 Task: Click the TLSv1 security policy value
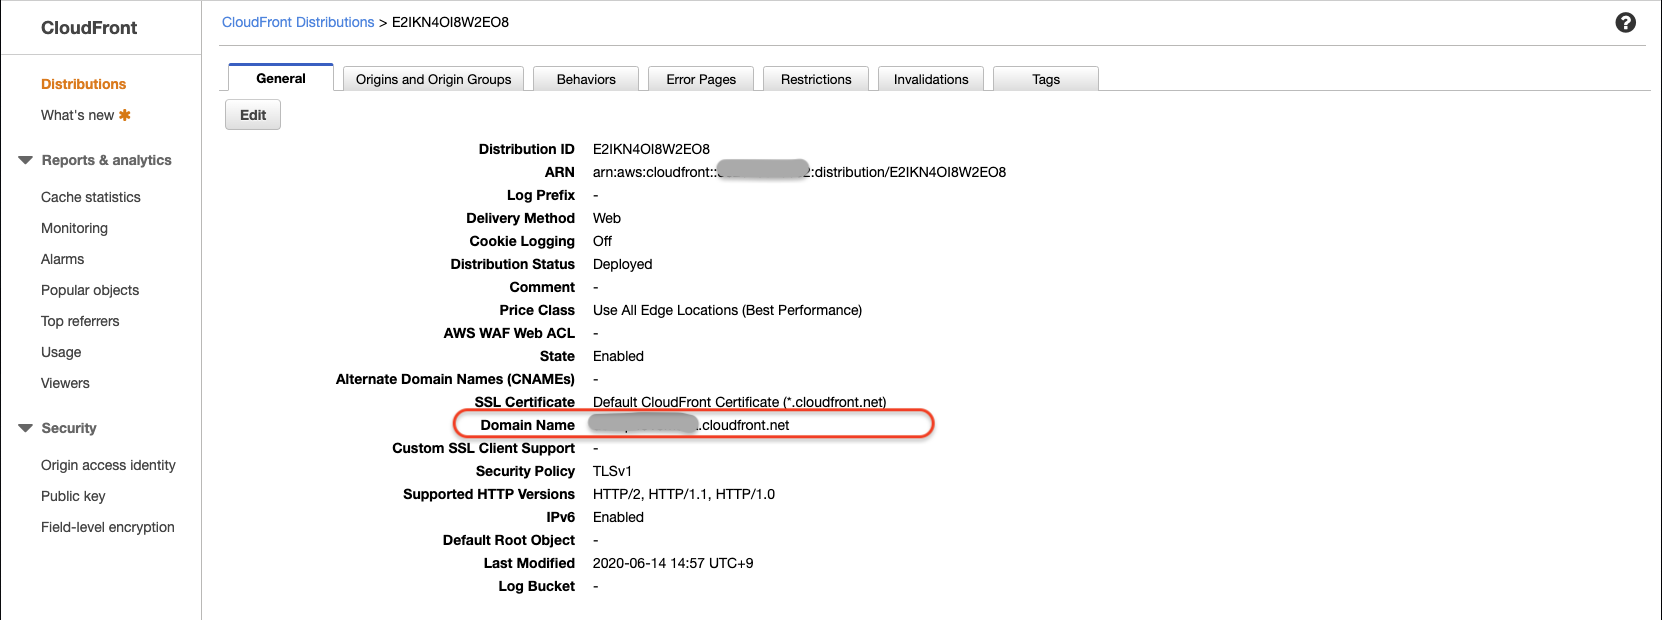[x=612, y=471]
